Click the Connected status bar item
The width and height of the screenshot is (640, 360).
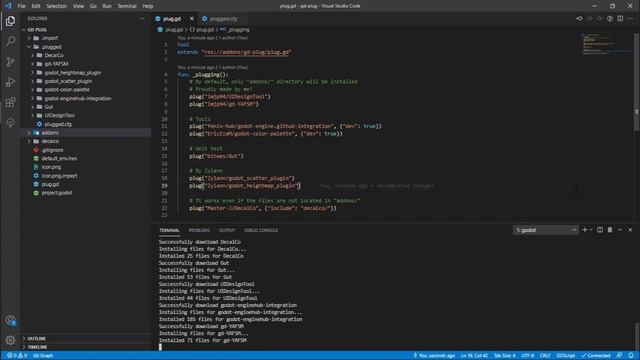596,356
